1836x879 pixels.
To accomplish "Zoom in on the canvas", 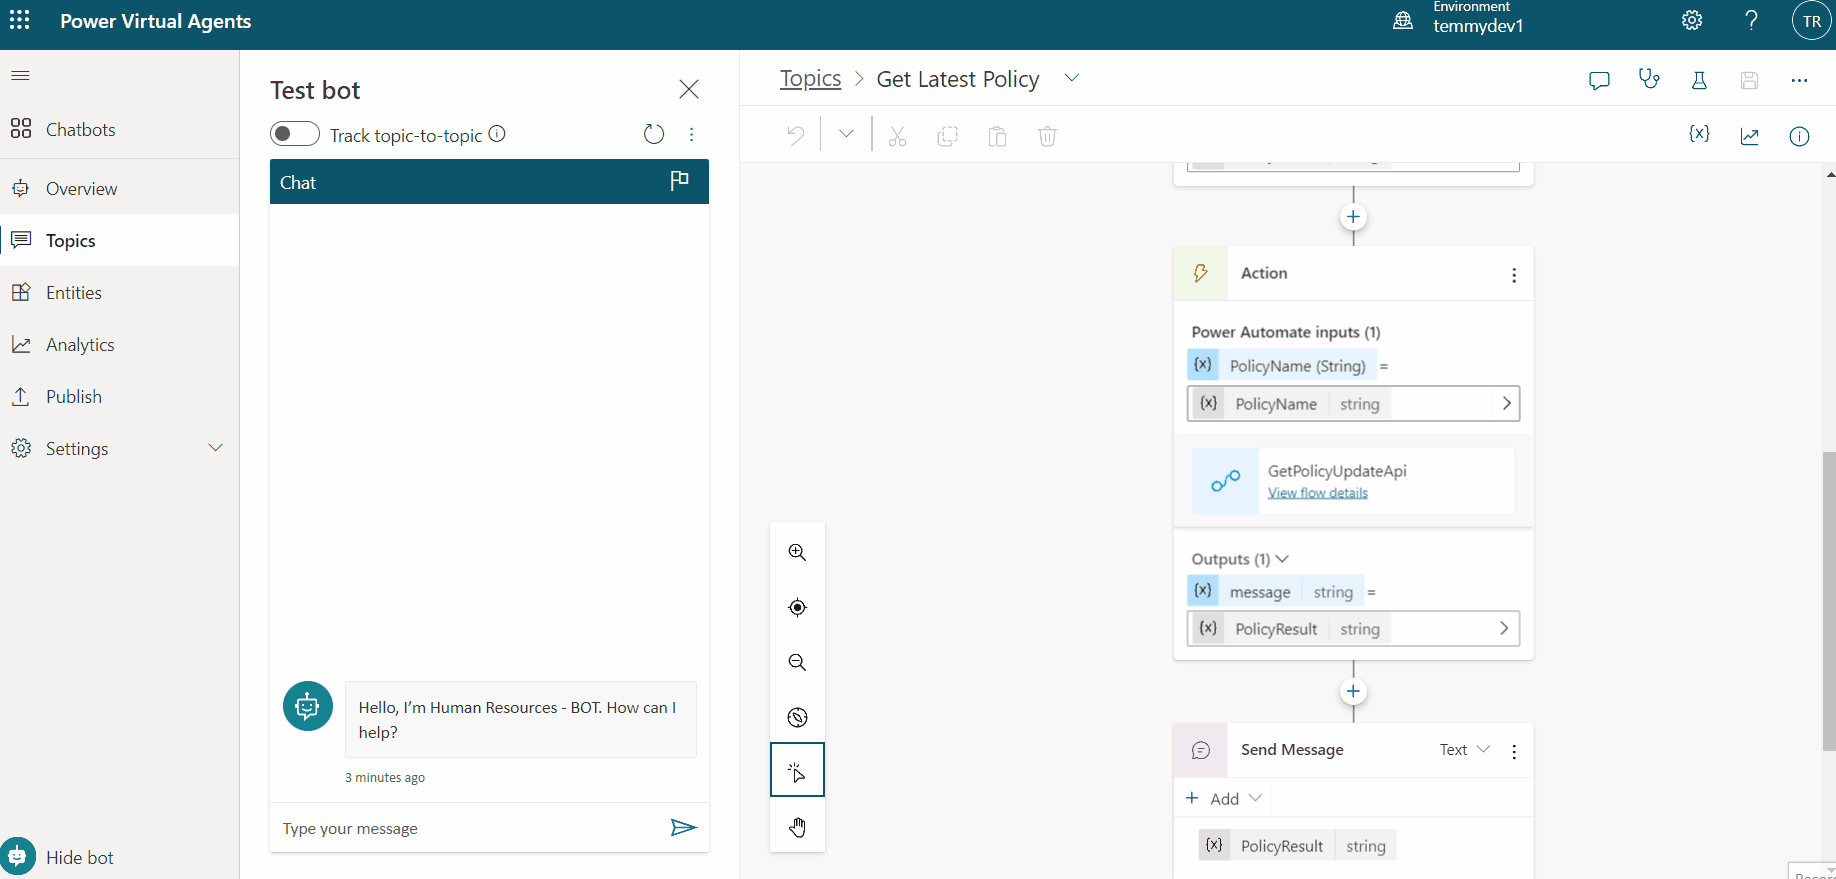I will point(797,552).
